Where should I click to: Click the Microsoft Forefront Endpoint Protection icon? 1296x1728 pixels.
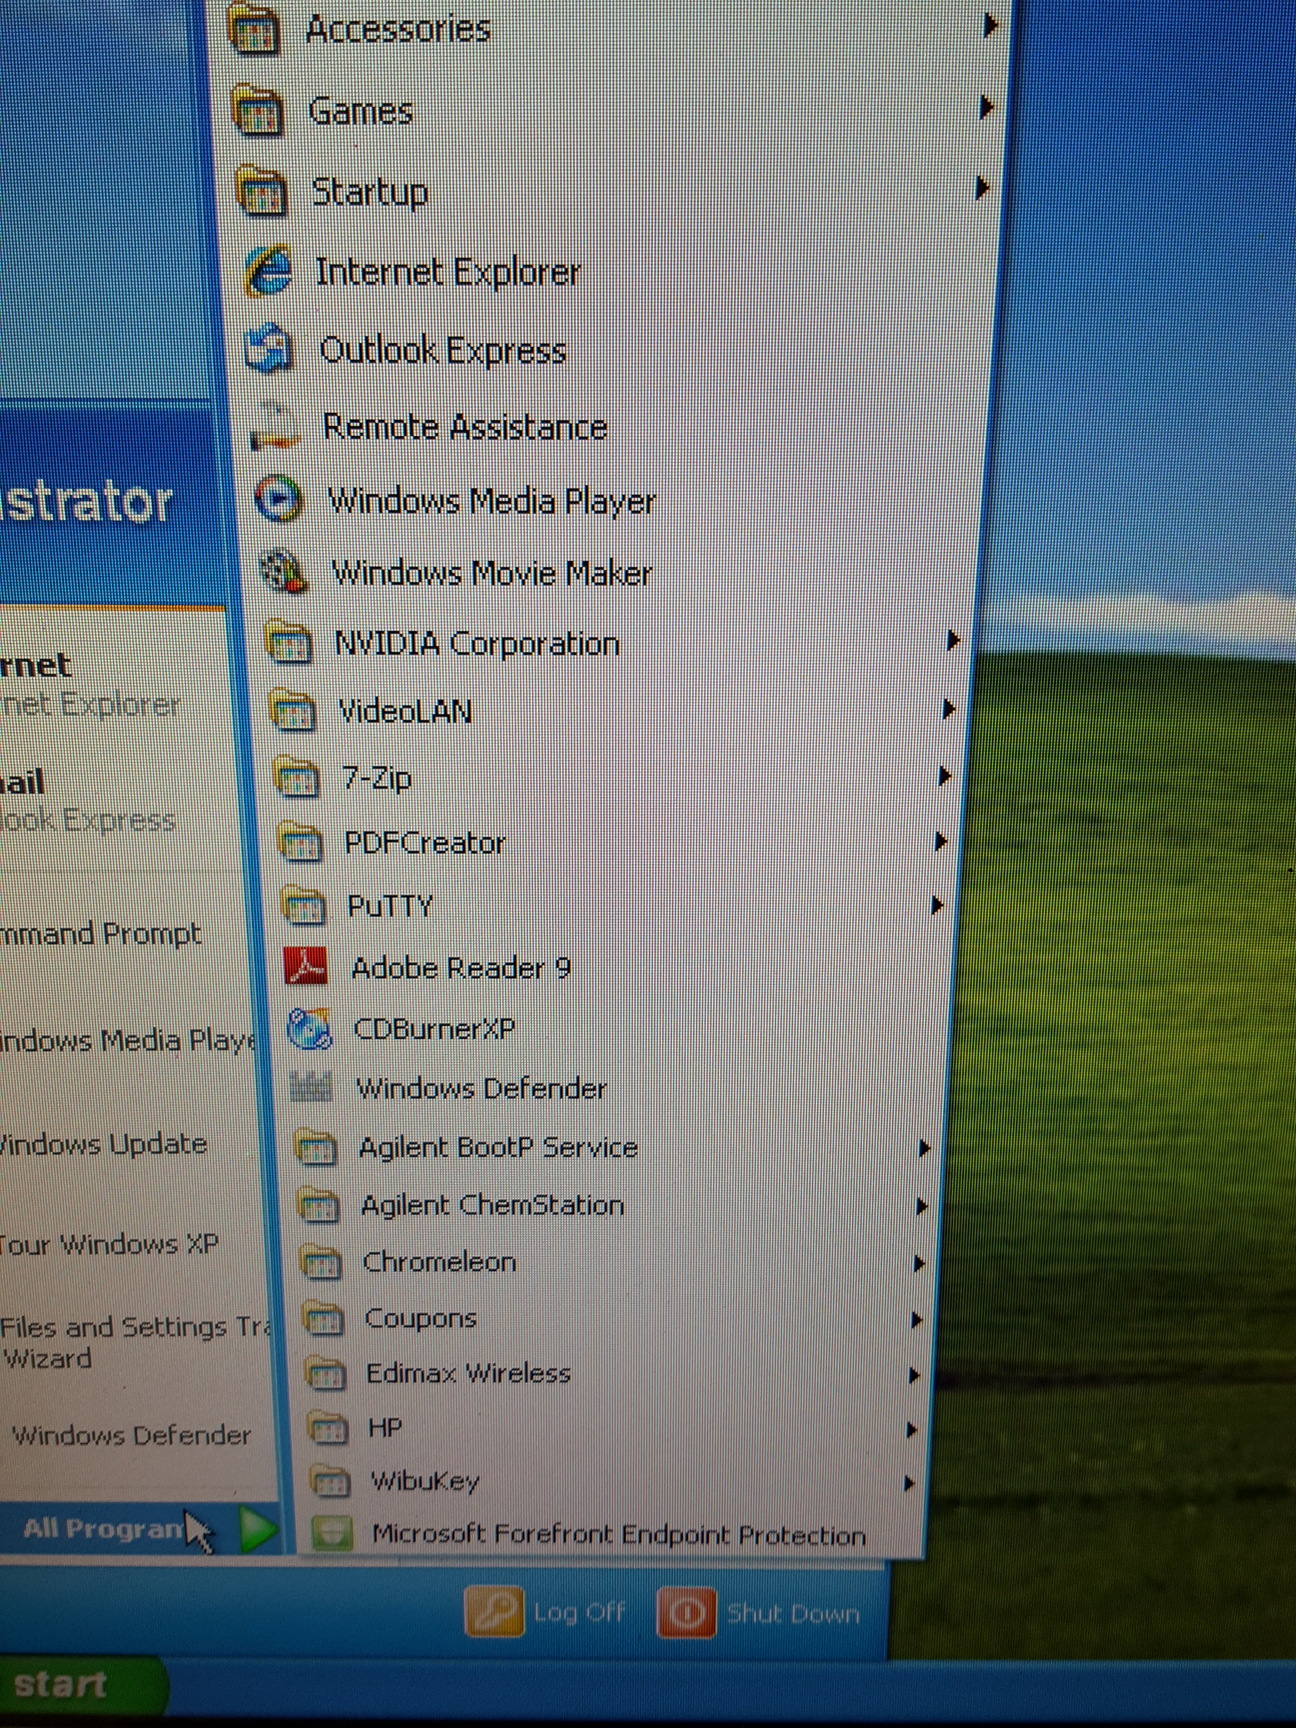point(331,1532)
